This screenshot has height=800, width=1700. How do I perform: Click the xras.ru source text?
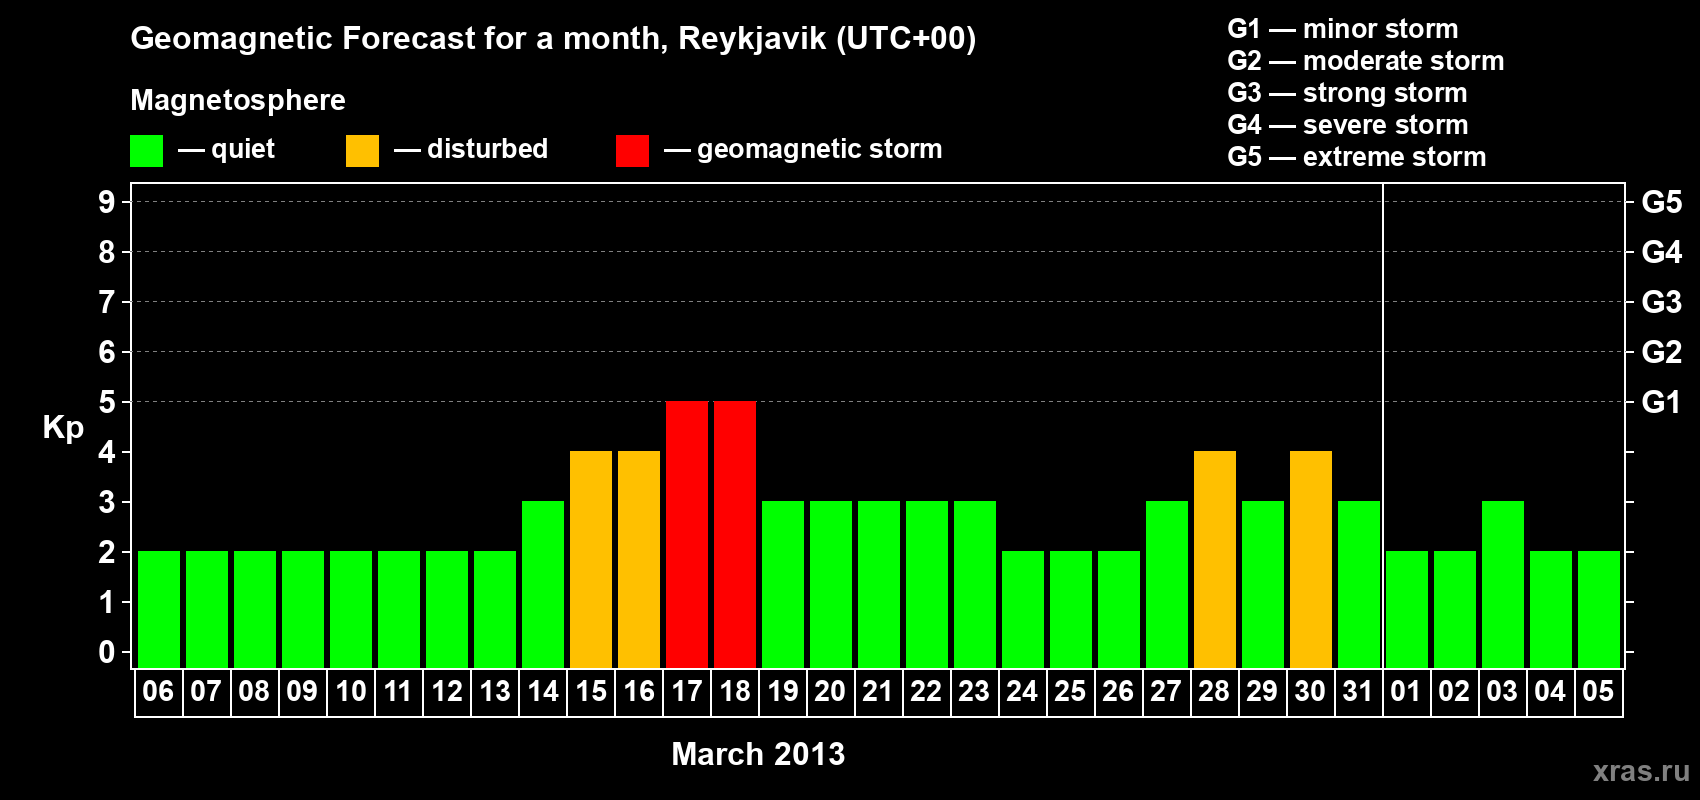[x=1641, y=771]
